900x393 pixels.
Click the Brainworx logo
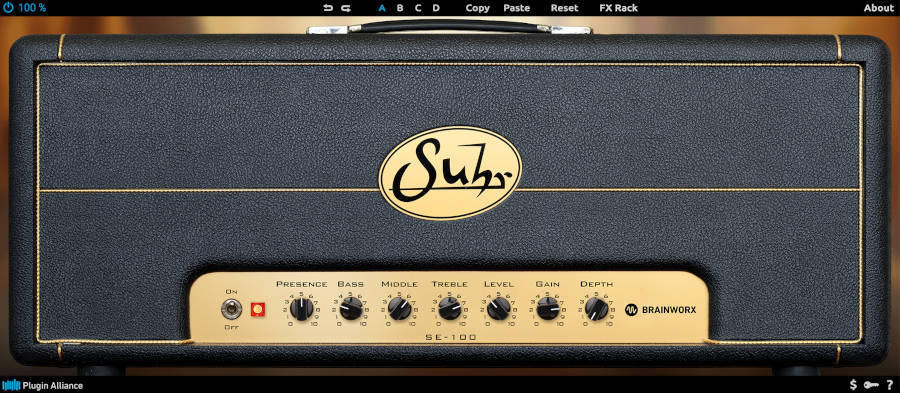pos(661,310)
